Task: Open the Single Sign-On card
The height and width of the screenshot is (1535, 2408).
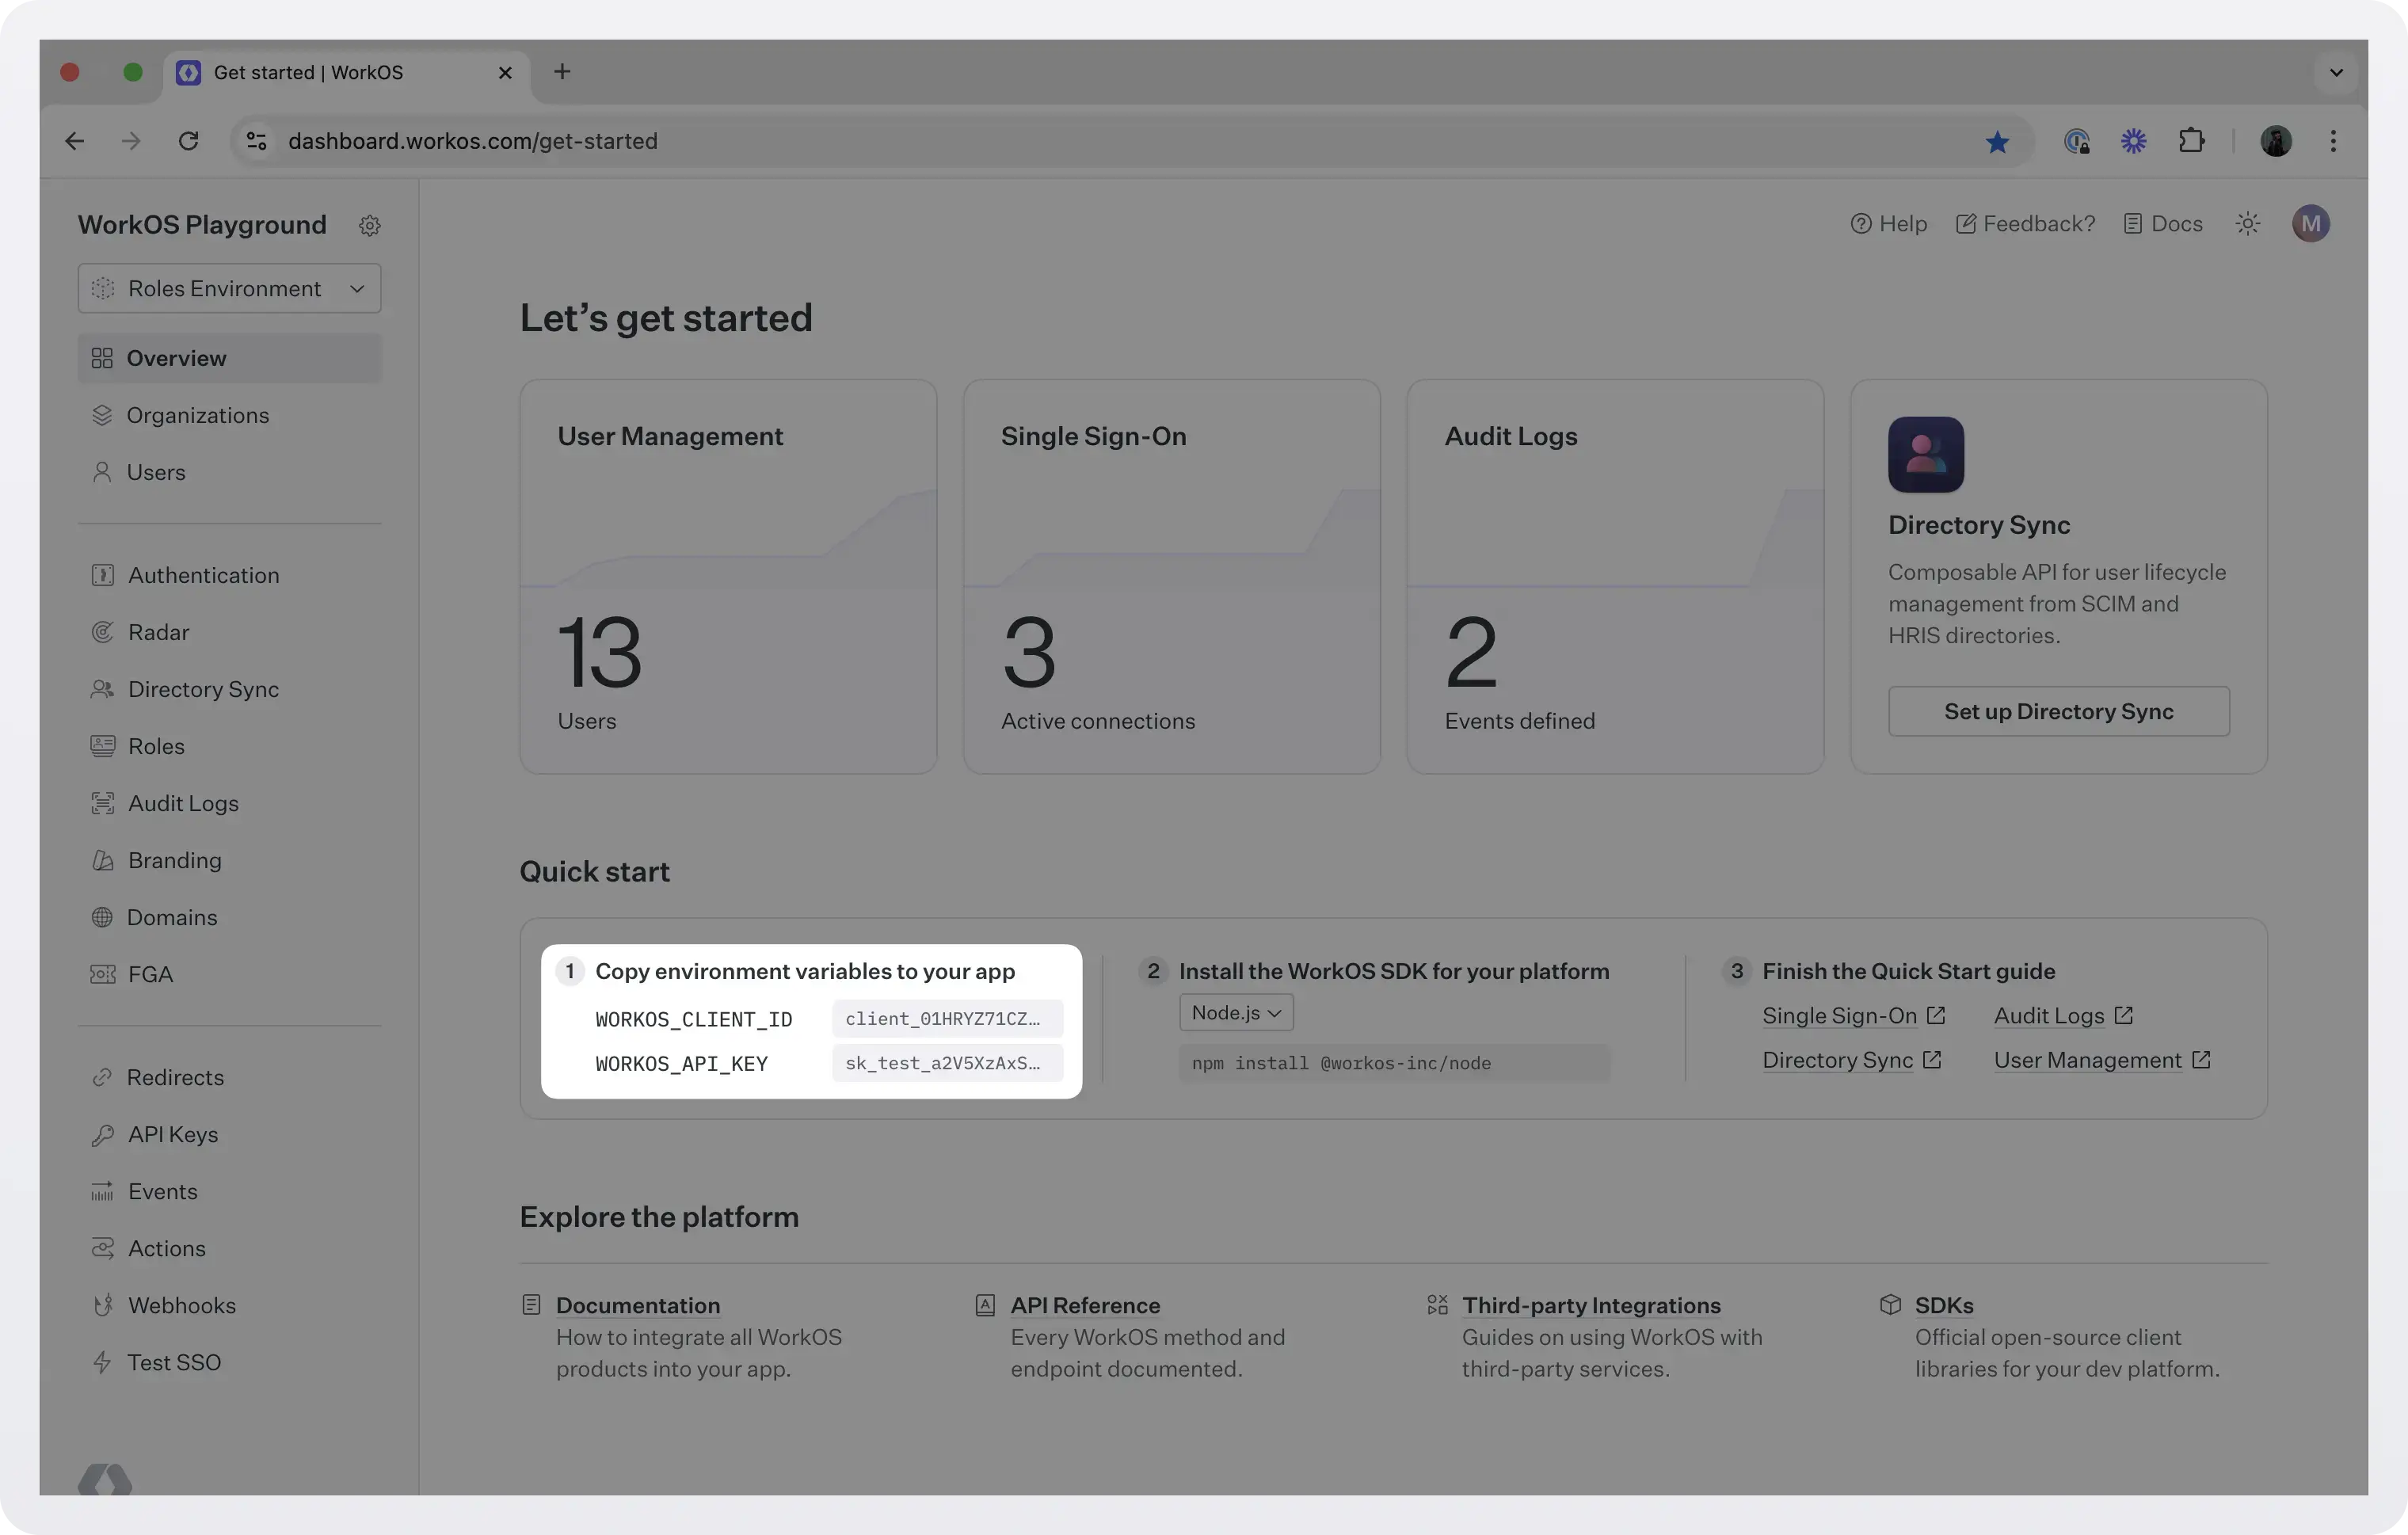Action: coord(1171,576)
